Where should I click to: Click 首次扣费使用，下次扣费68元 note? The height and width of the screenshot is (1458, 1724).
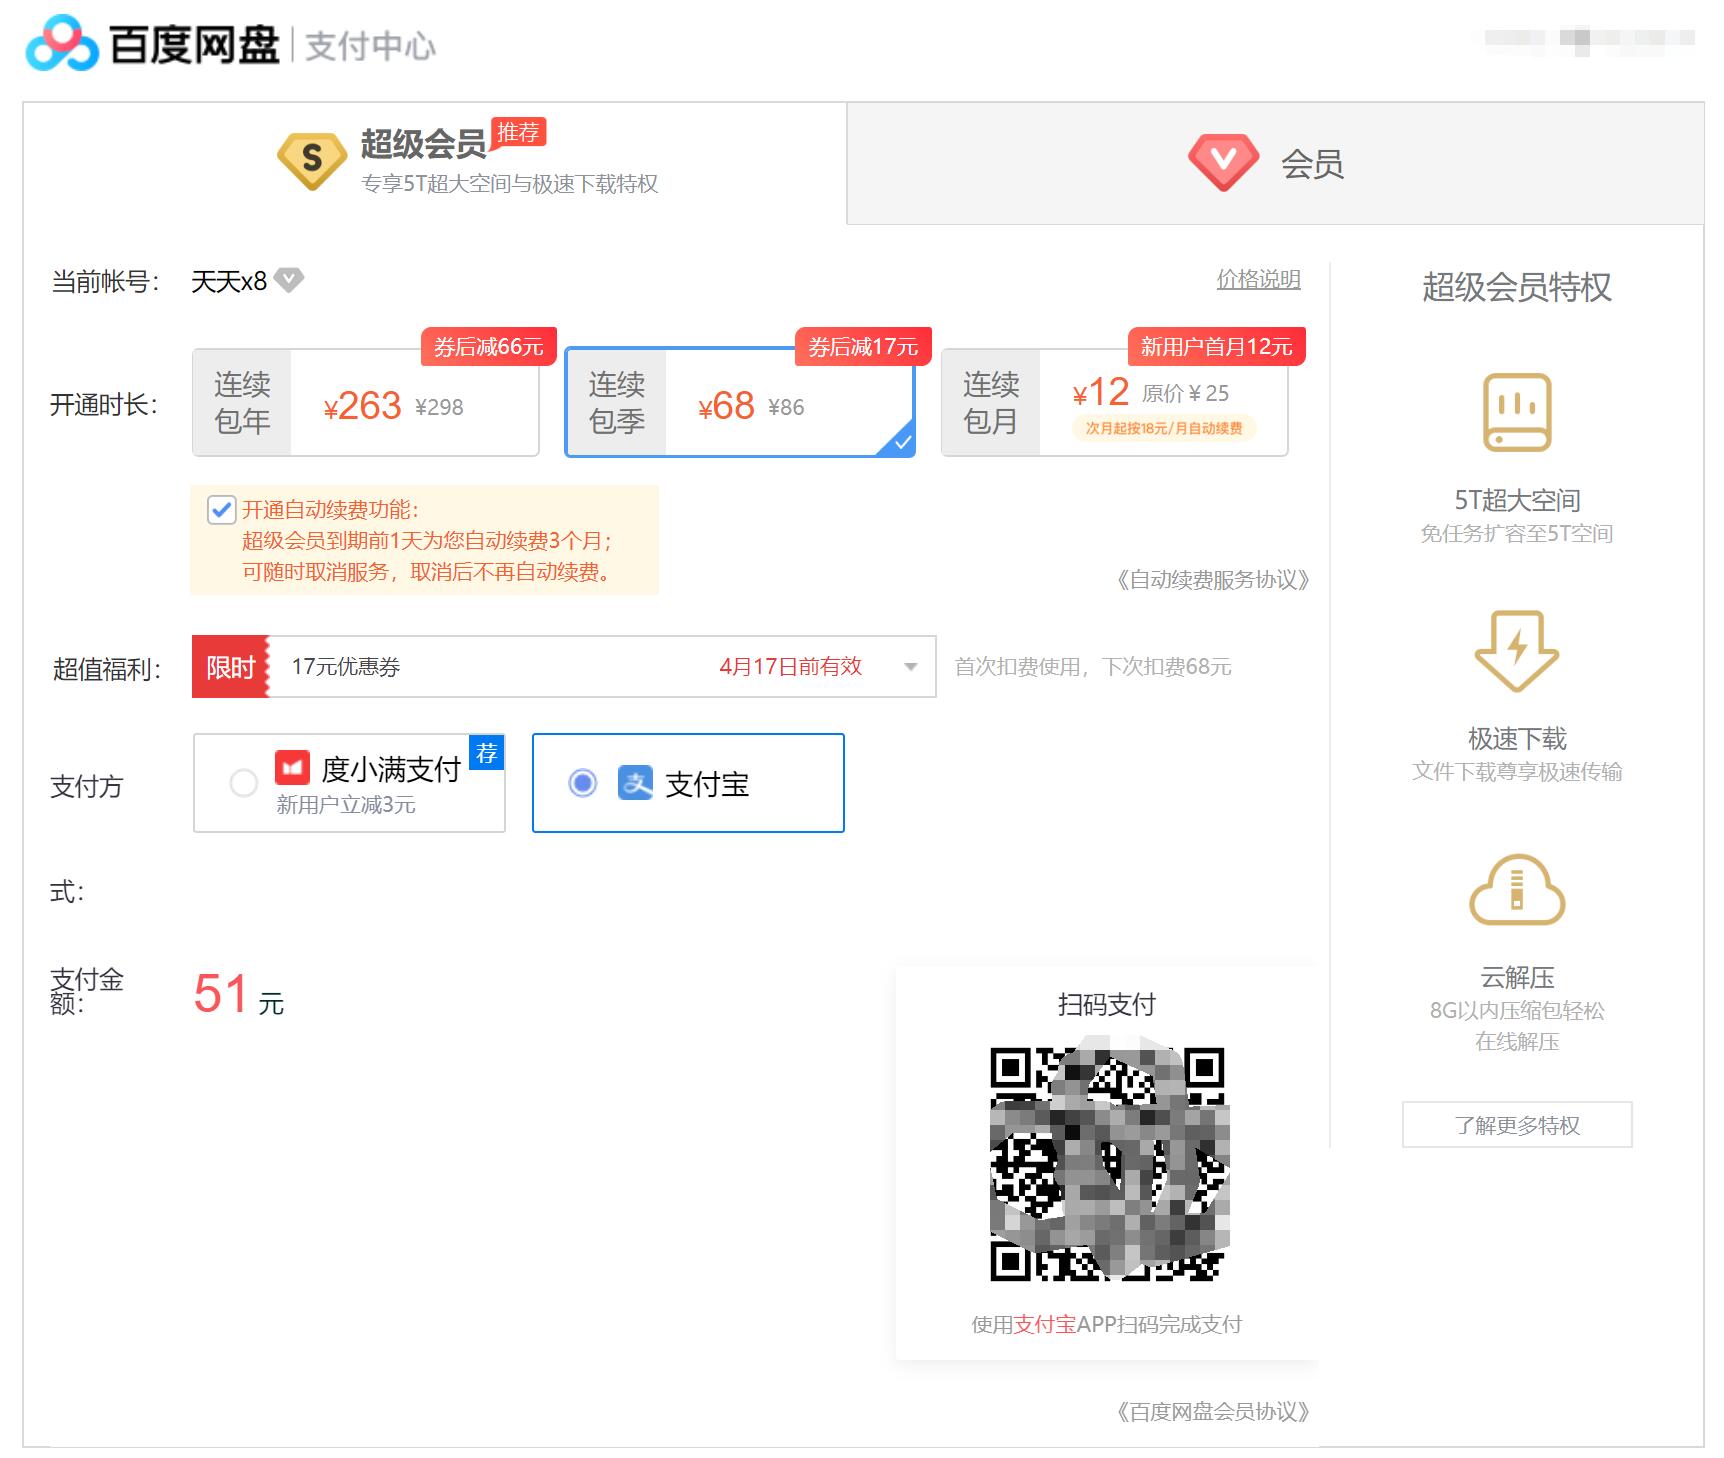[1093, 667]
